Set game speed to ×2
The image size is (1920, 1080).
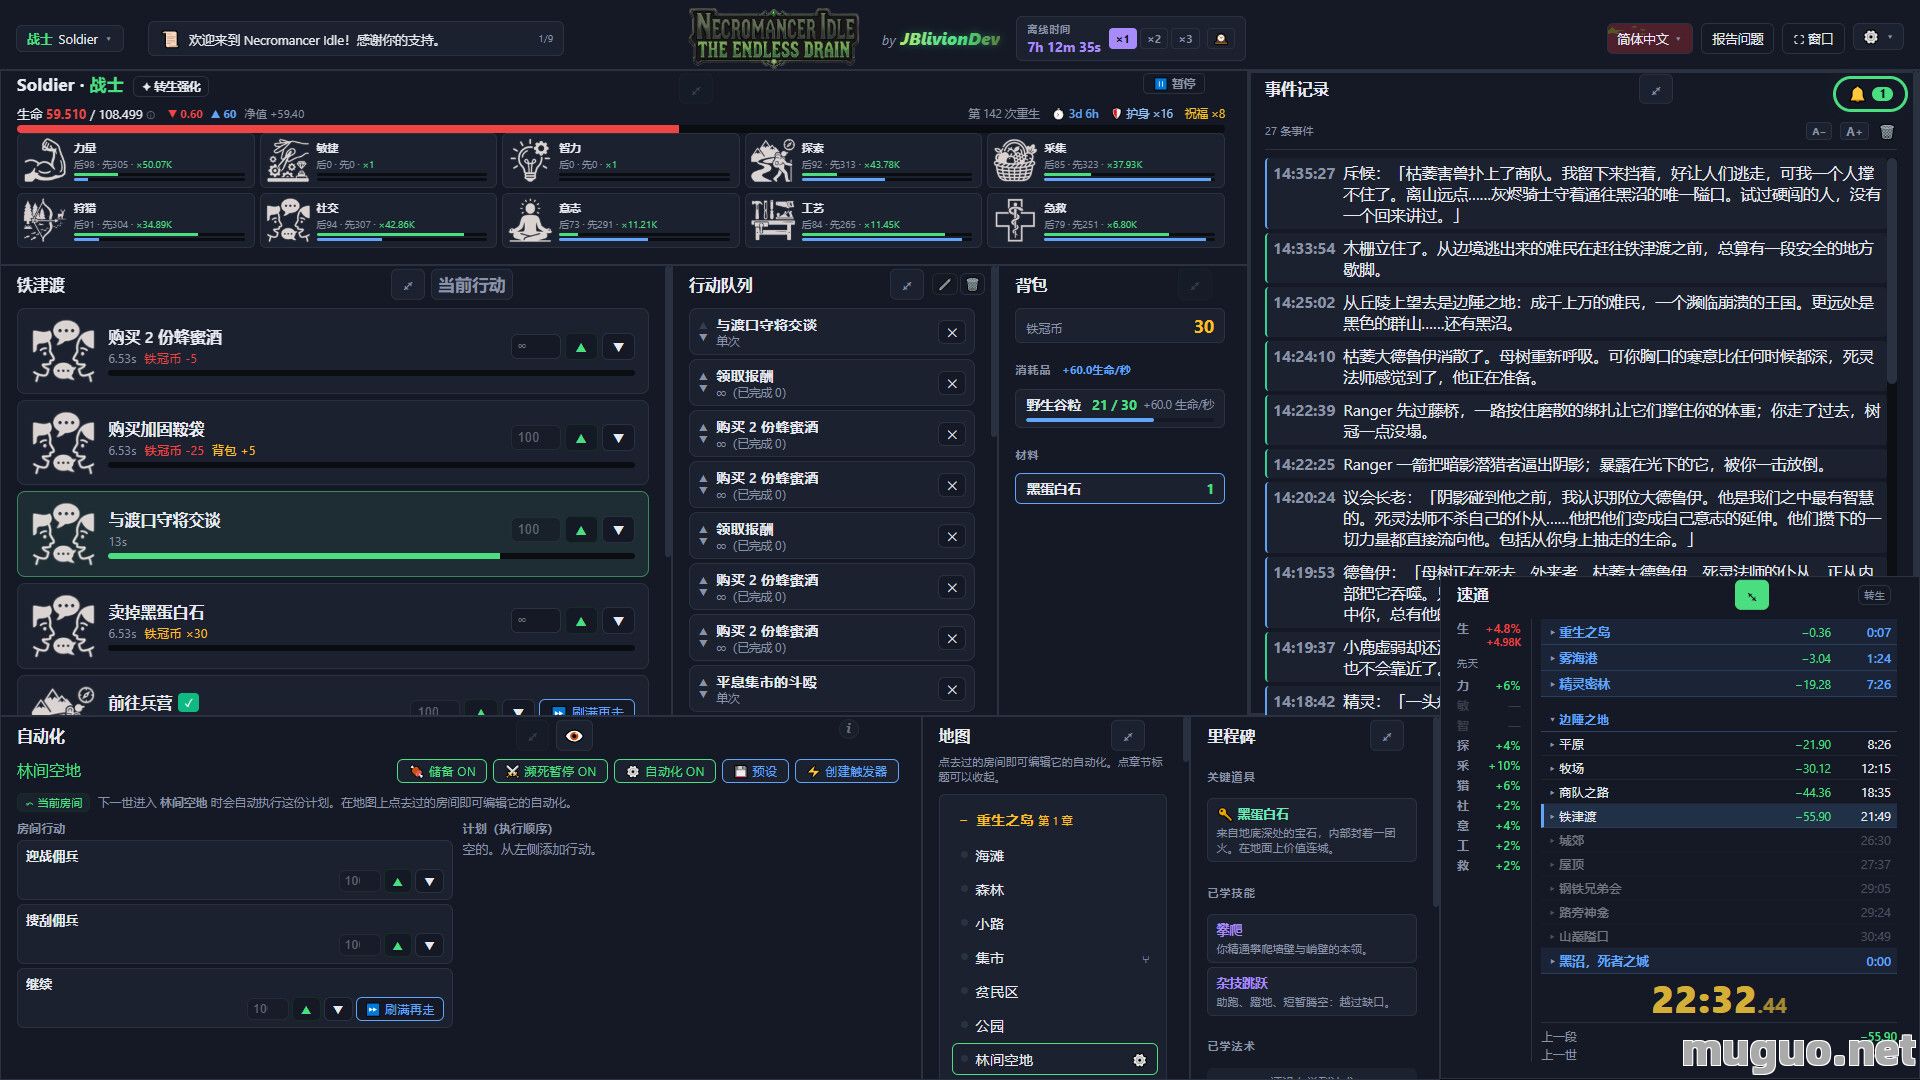pos(1154,39)
